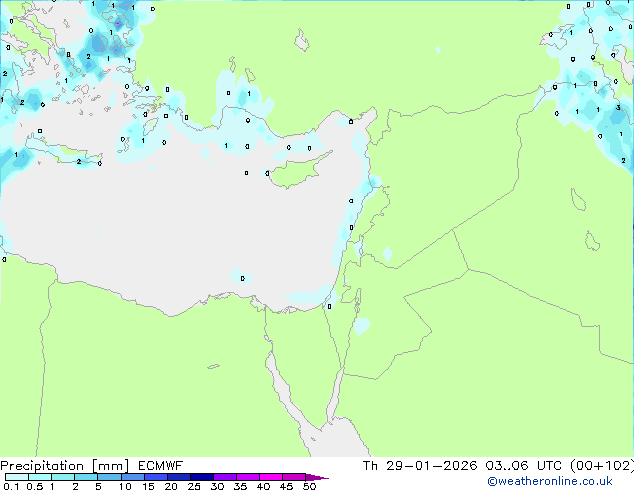Open the weatheronline.co.uk copyright link

(x=550, y=481)
